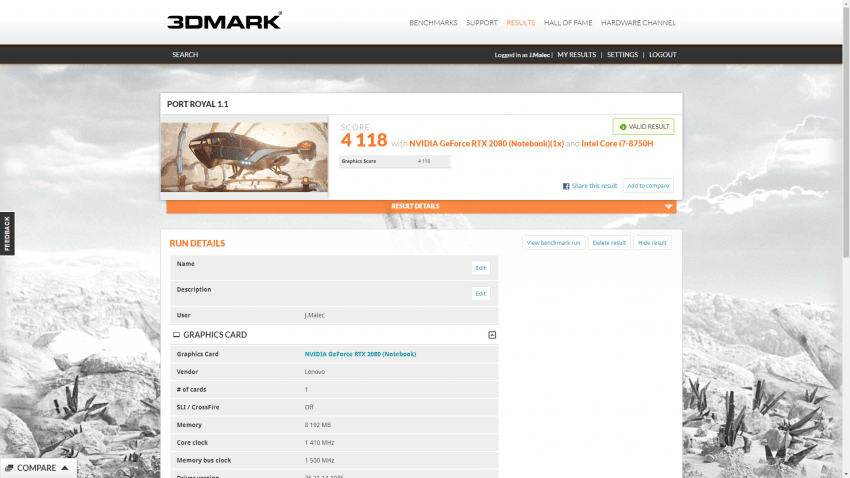Click the Graphics Card name link in table
Screen dimensions: 850x478
pos(360,354)
